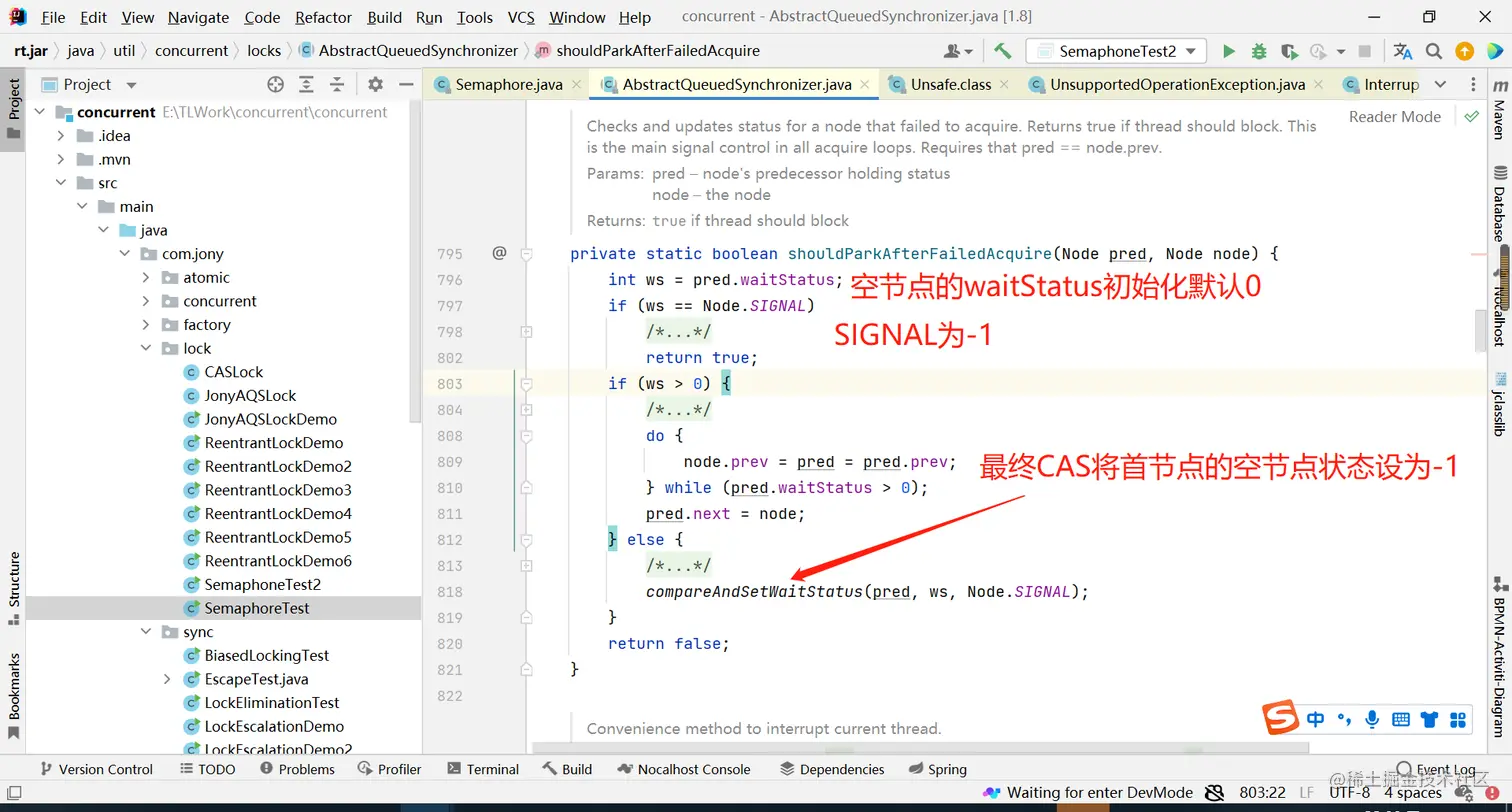Open the profile run icon
This screenshot has height=812, width=1512.
click(x=1319, y=51)
